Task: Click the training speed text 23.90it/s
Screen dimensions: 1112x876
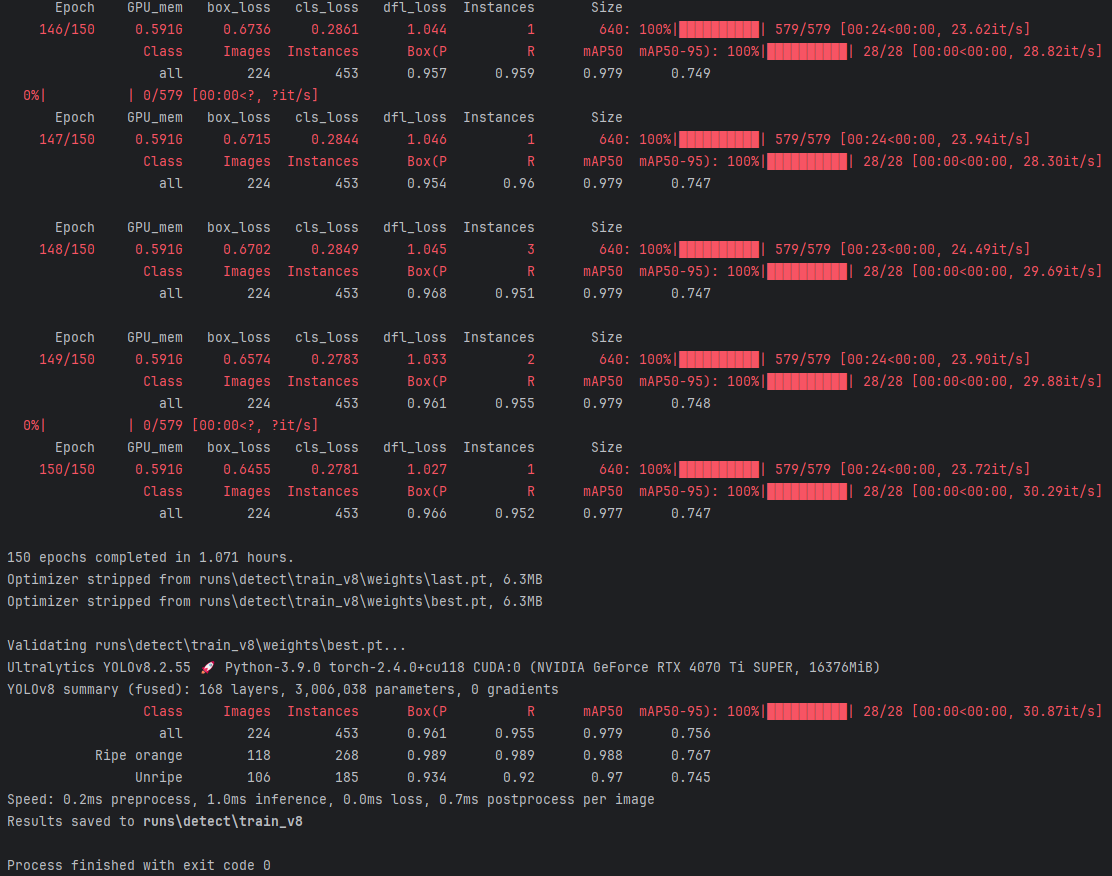Action: click(x=986, y=360)
